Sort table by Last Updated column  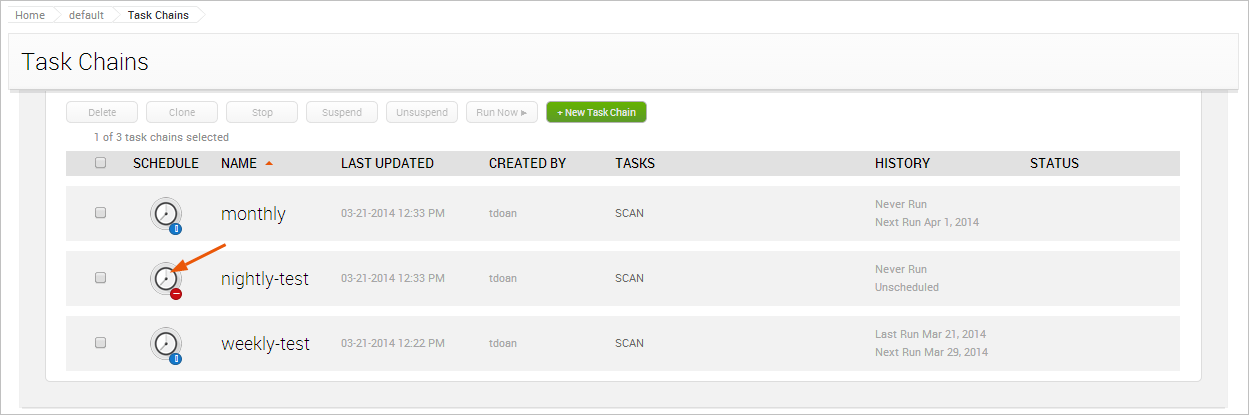point(387,163)
